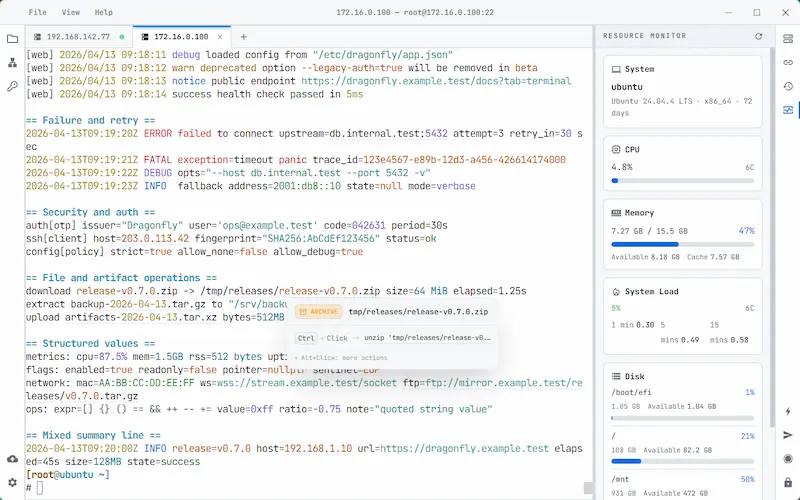Open the link icon in right sidebar
800x500 pixels.
point(788,62)
